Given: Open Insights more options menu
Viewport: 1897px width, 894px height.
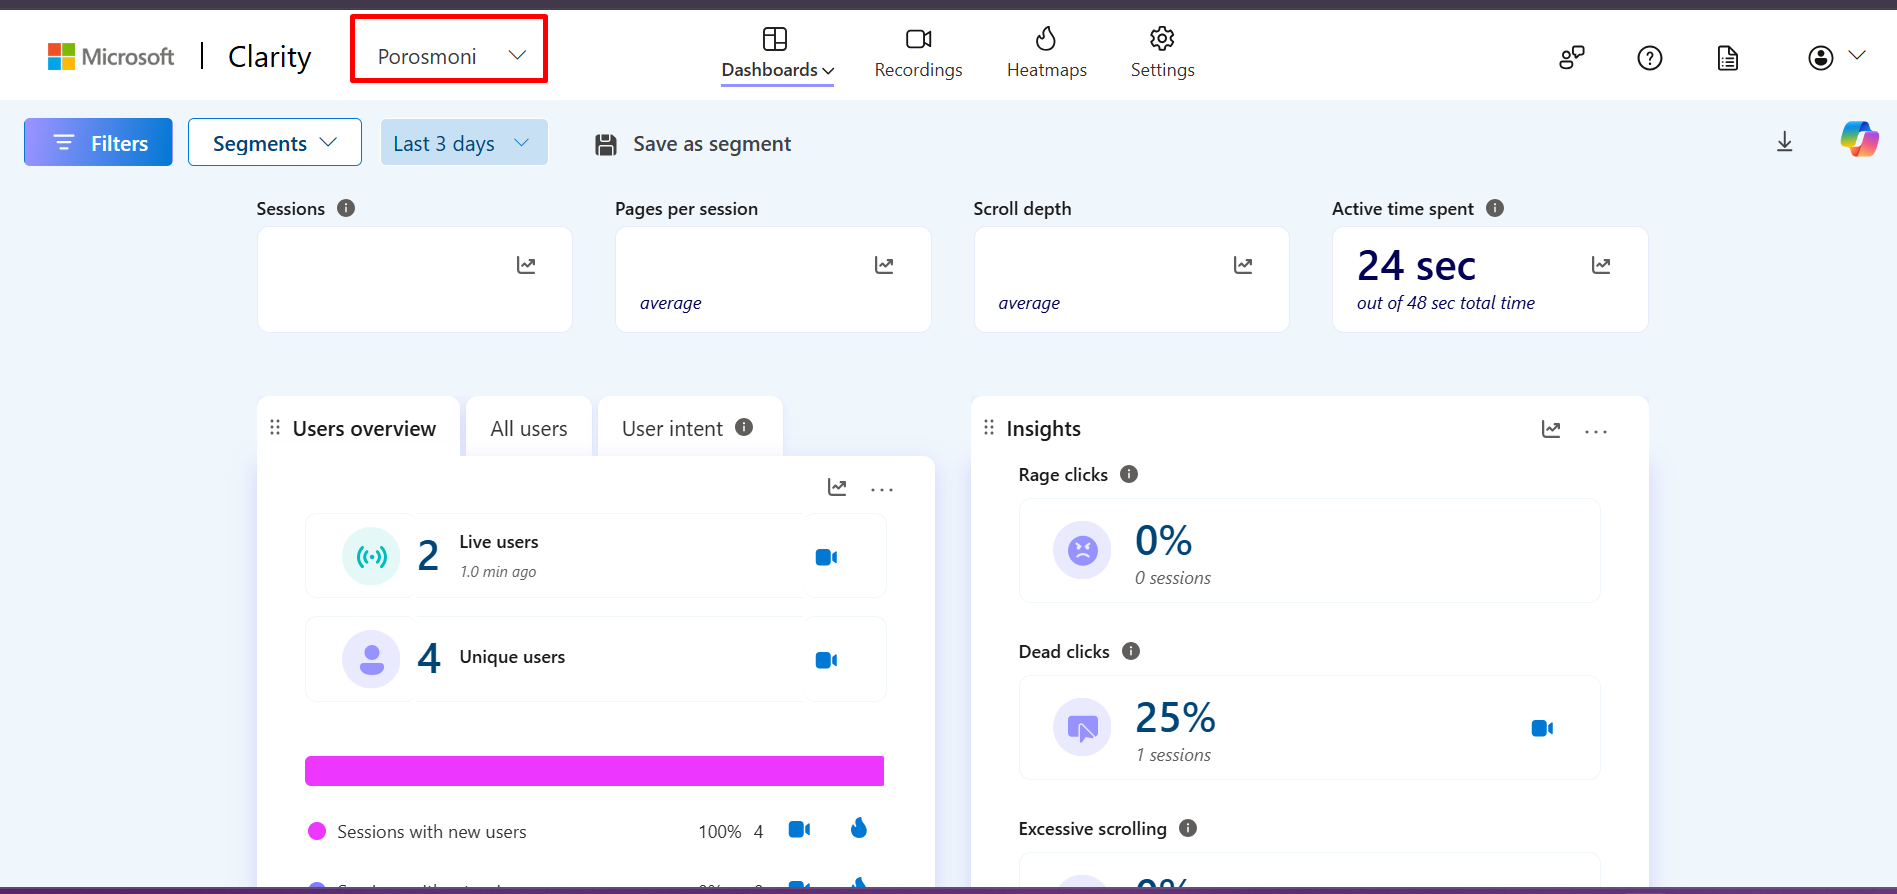Looking at the screenshot, I should click(x=1596, y=431).
